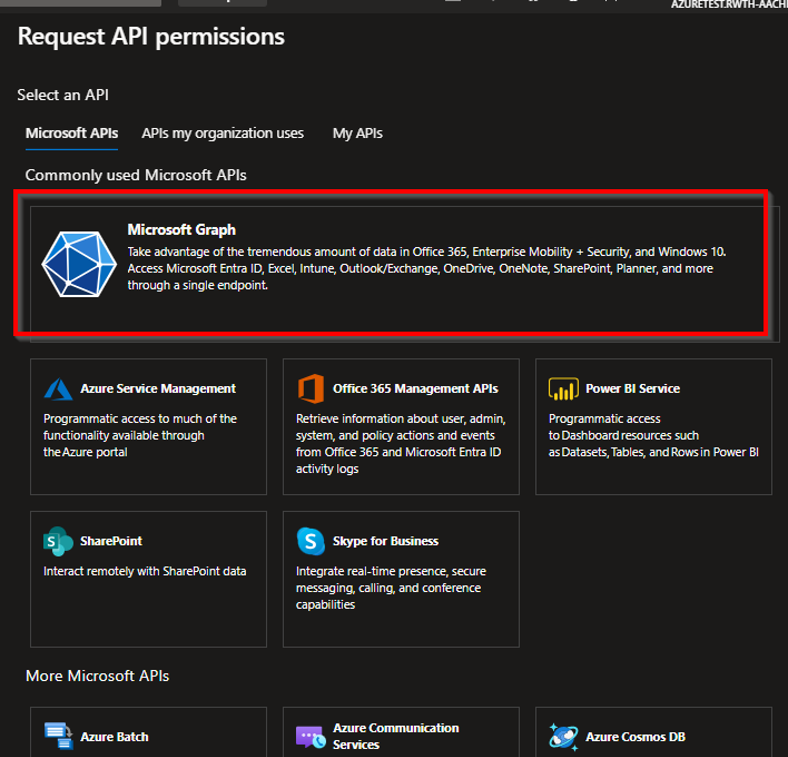Click the Office 365 Management APIs icon
Viewport: 788px width, 757px height.
[x=311, y=389]
